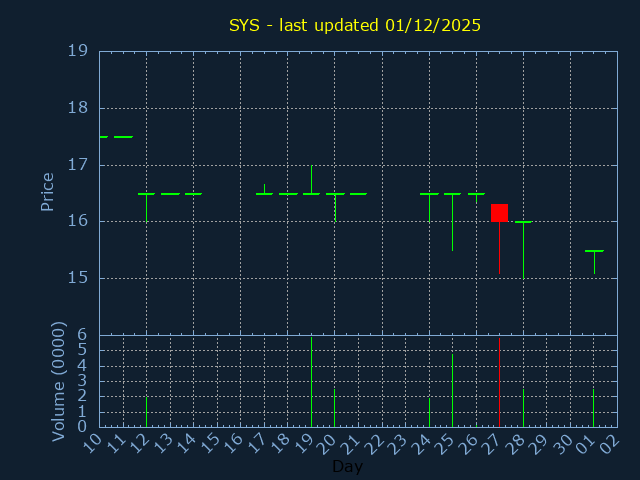Viewport: 640px width, 480px height.
Task: Click the Day label under the x-axis
Action: 347,466
